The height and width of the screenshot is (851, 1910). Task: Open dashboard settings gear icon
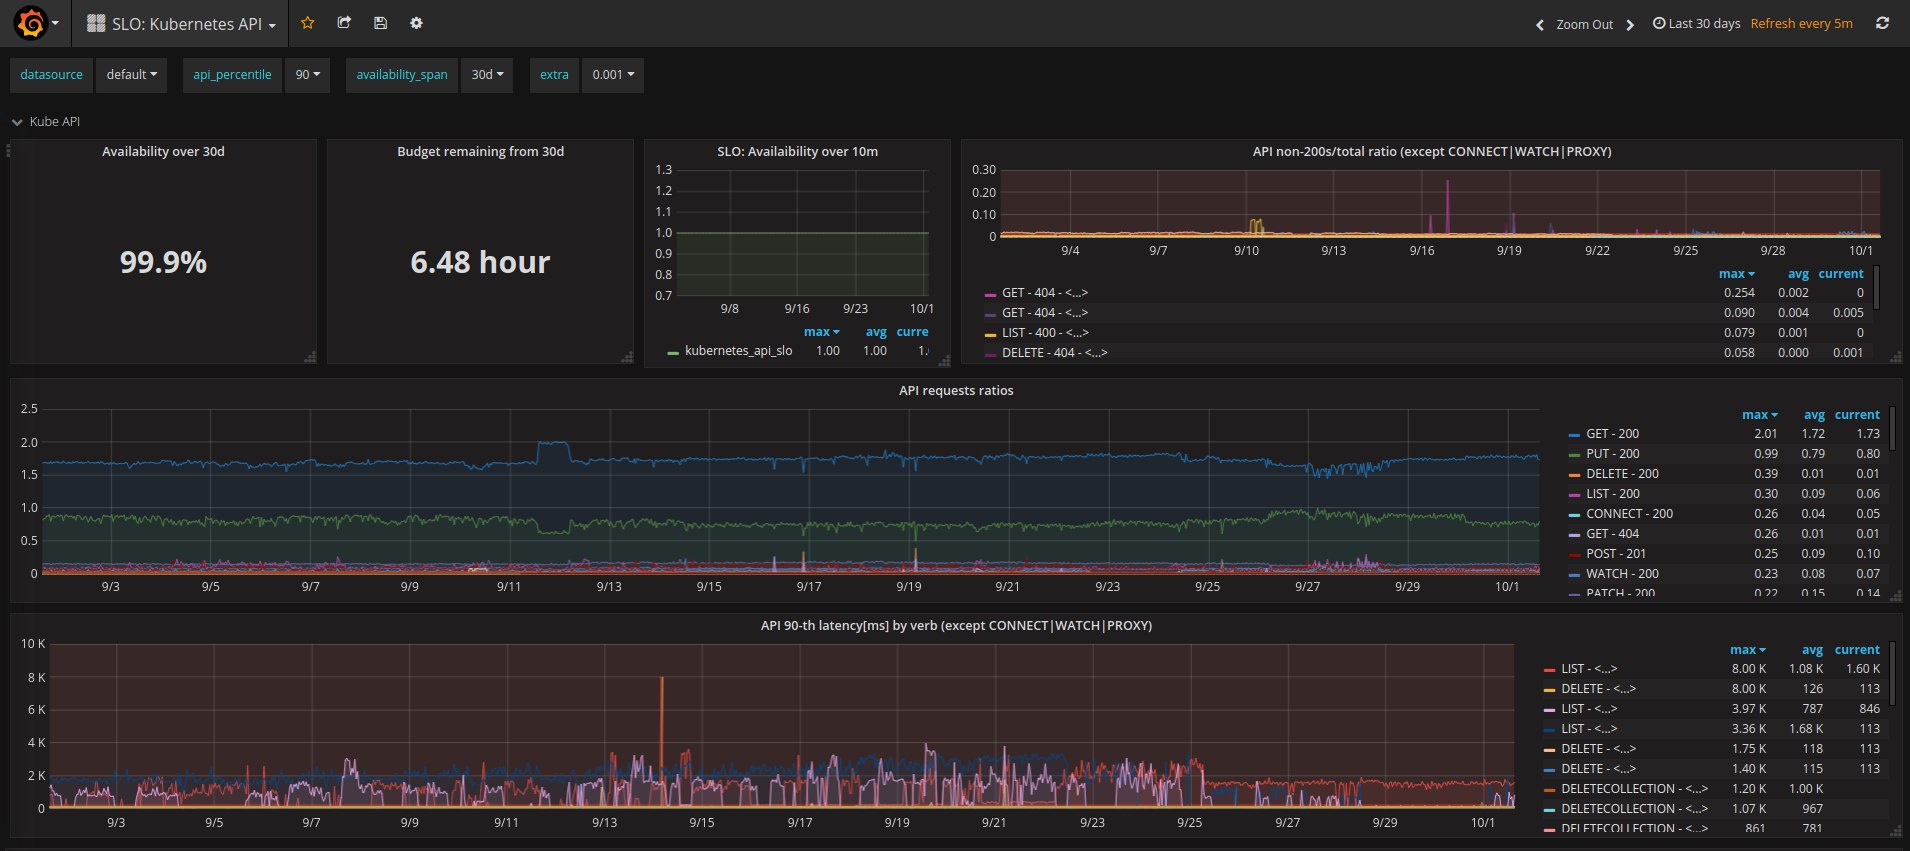pyautogui.click(x=416, y=23)
